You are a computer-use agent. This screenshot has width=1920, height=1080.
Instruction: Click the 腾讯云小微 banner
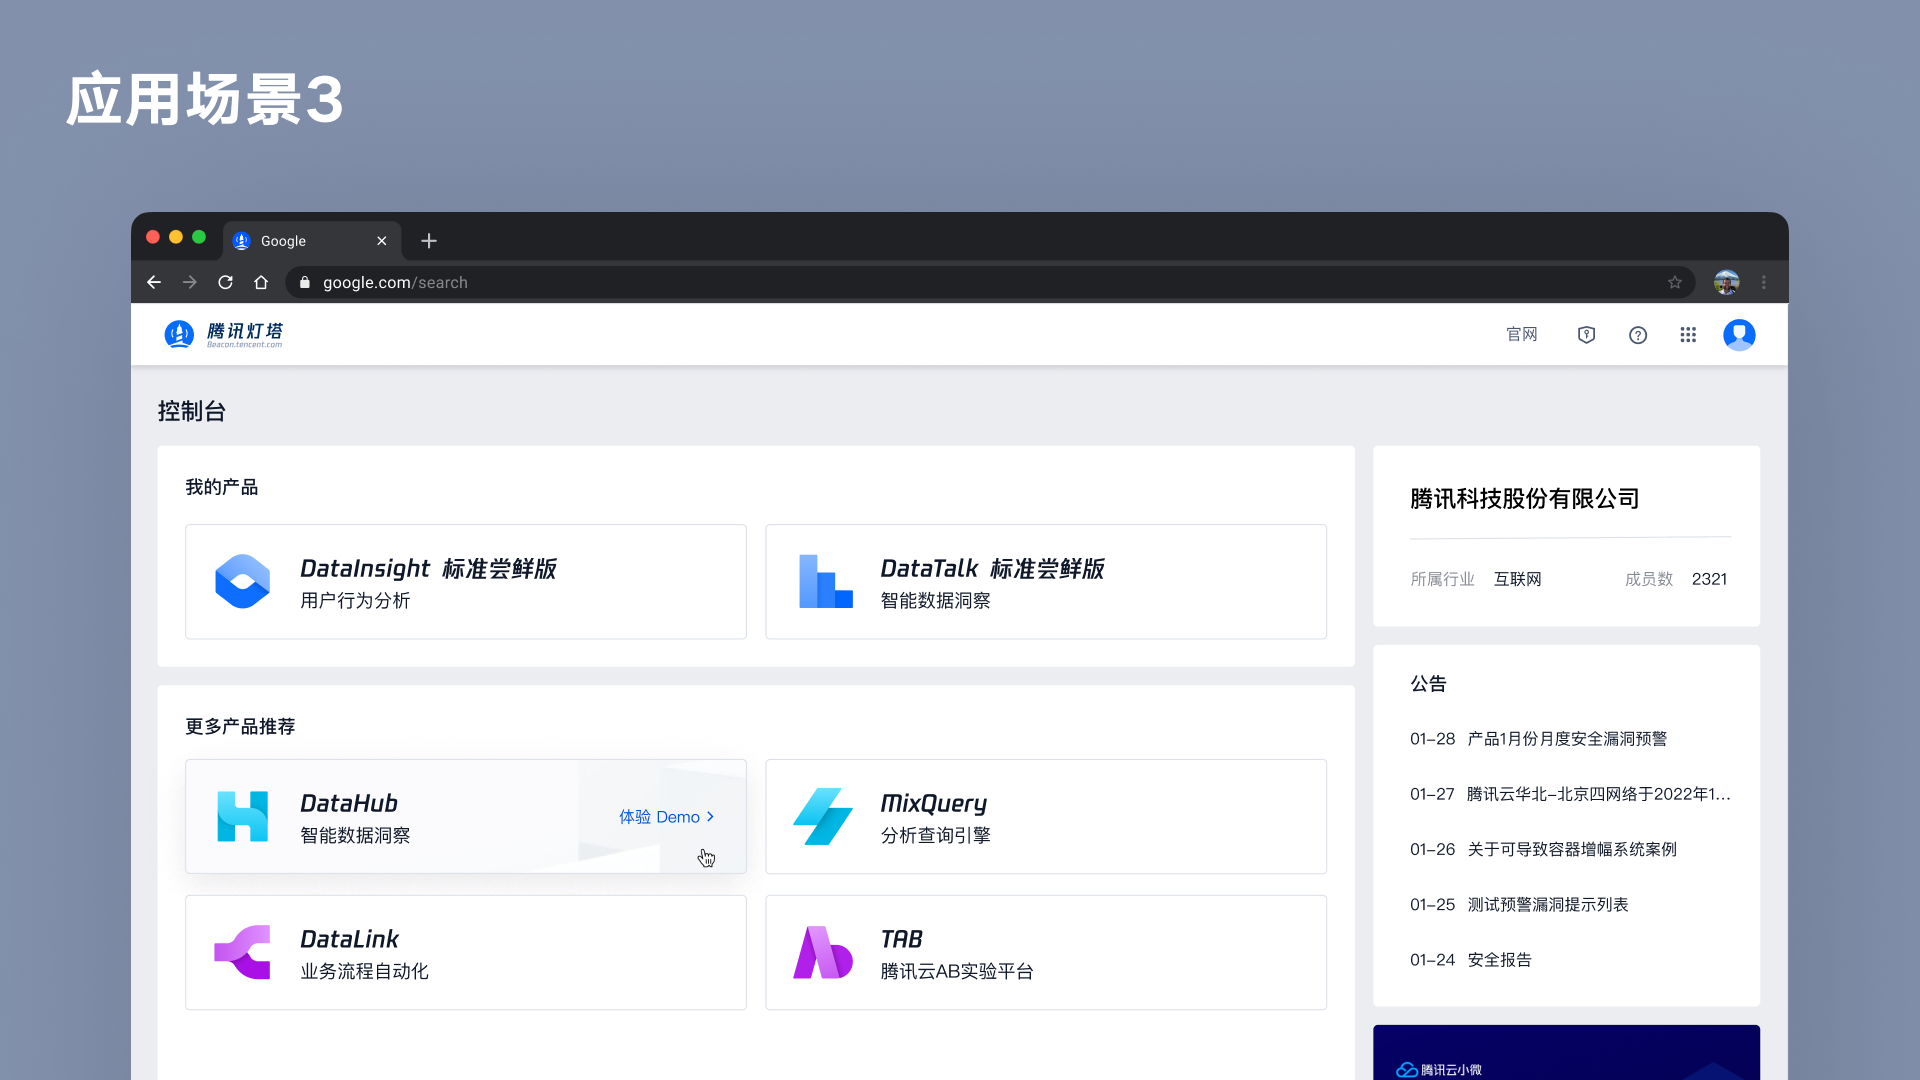pyautogui.click(x=1566, y=1053)
